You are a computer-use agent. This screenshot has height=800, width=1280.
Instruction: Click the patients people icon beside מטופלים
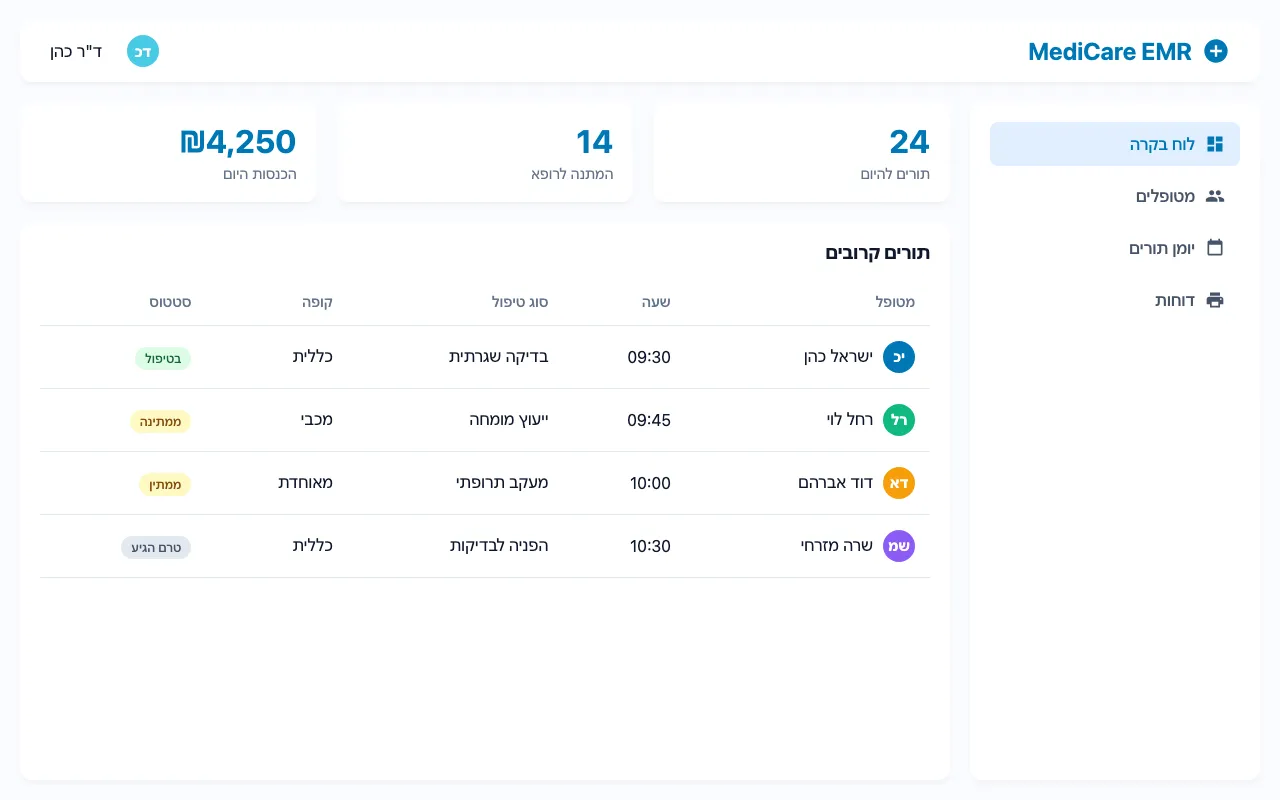click(x=1215, y=196)
